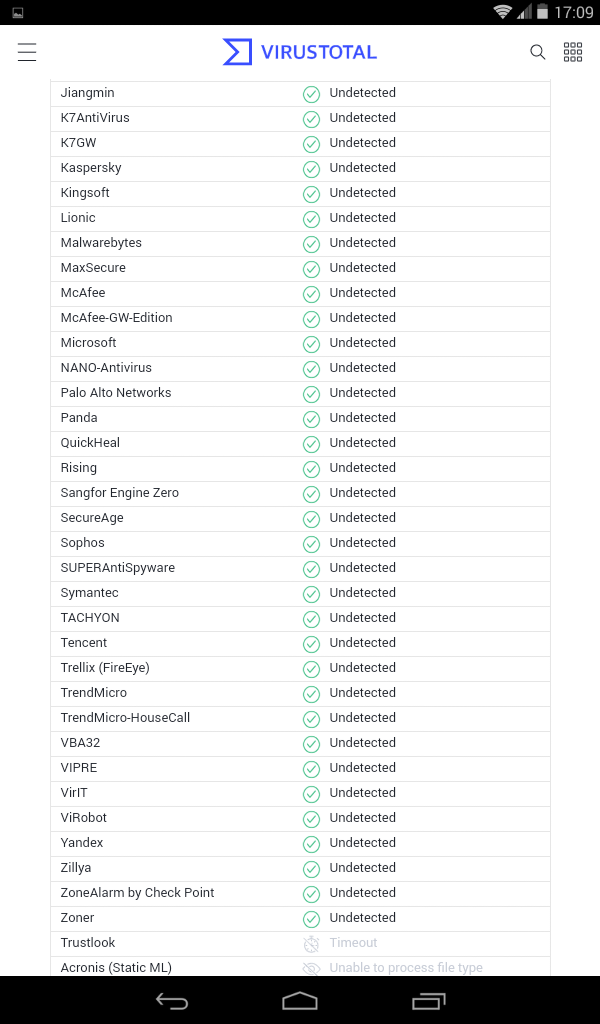Click the VirusTotal logo
Image resolution: width=600 pixels, height=1024 pixels.
pos(237,52)
